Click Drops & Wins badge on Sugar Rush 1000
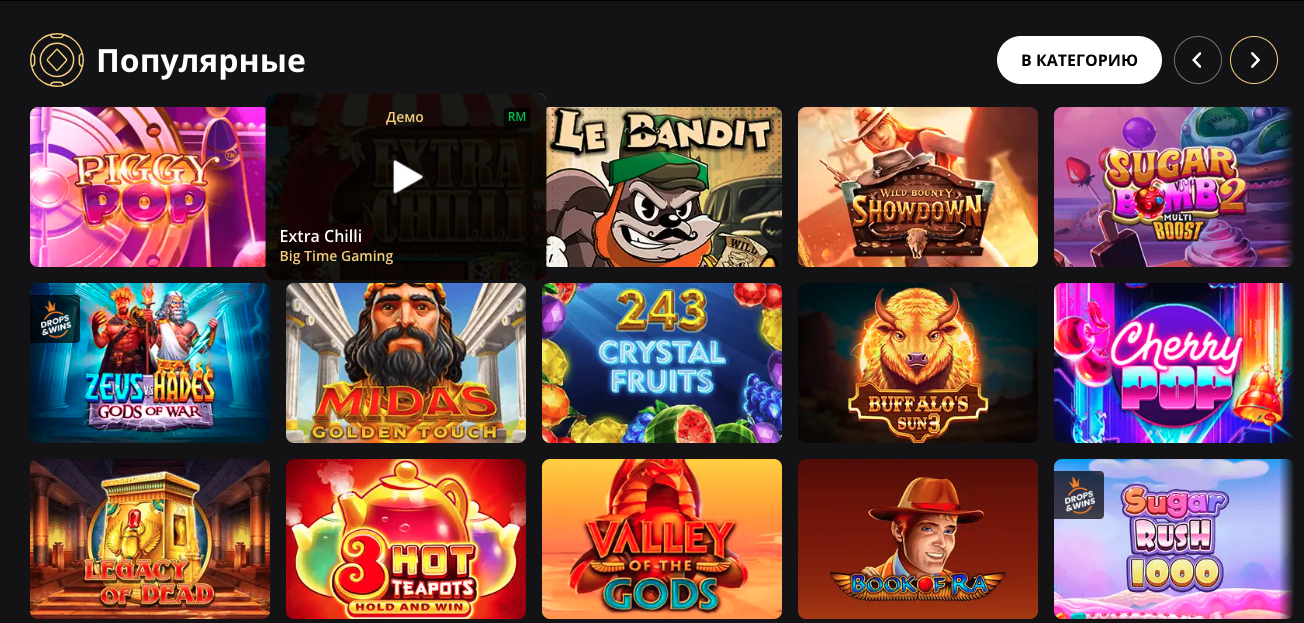This screenshot has height=623, width=1304. point(1079,495)
